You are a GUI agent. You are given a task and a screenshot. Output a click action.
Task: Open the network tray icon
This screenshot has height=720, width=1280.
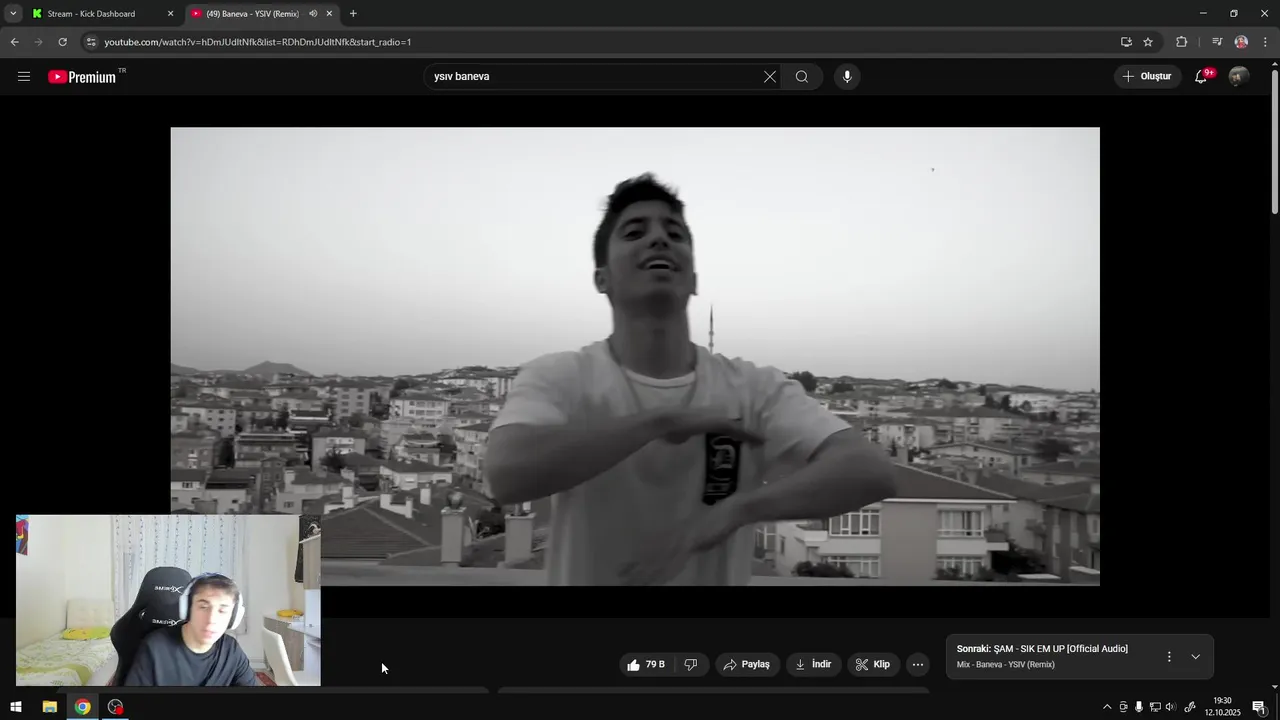coord(1155,707)
